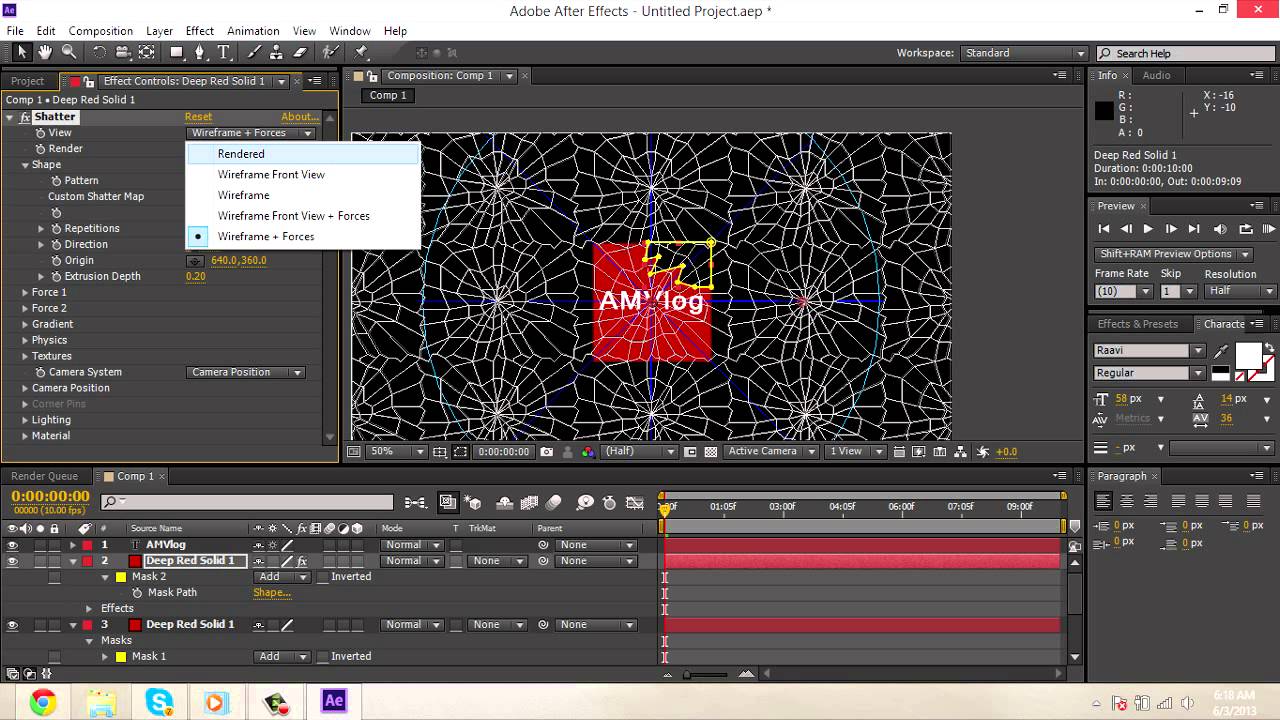The image size is (1280, 720).
Task: Select the Puppet Pin tool
Action: (361, 53)
